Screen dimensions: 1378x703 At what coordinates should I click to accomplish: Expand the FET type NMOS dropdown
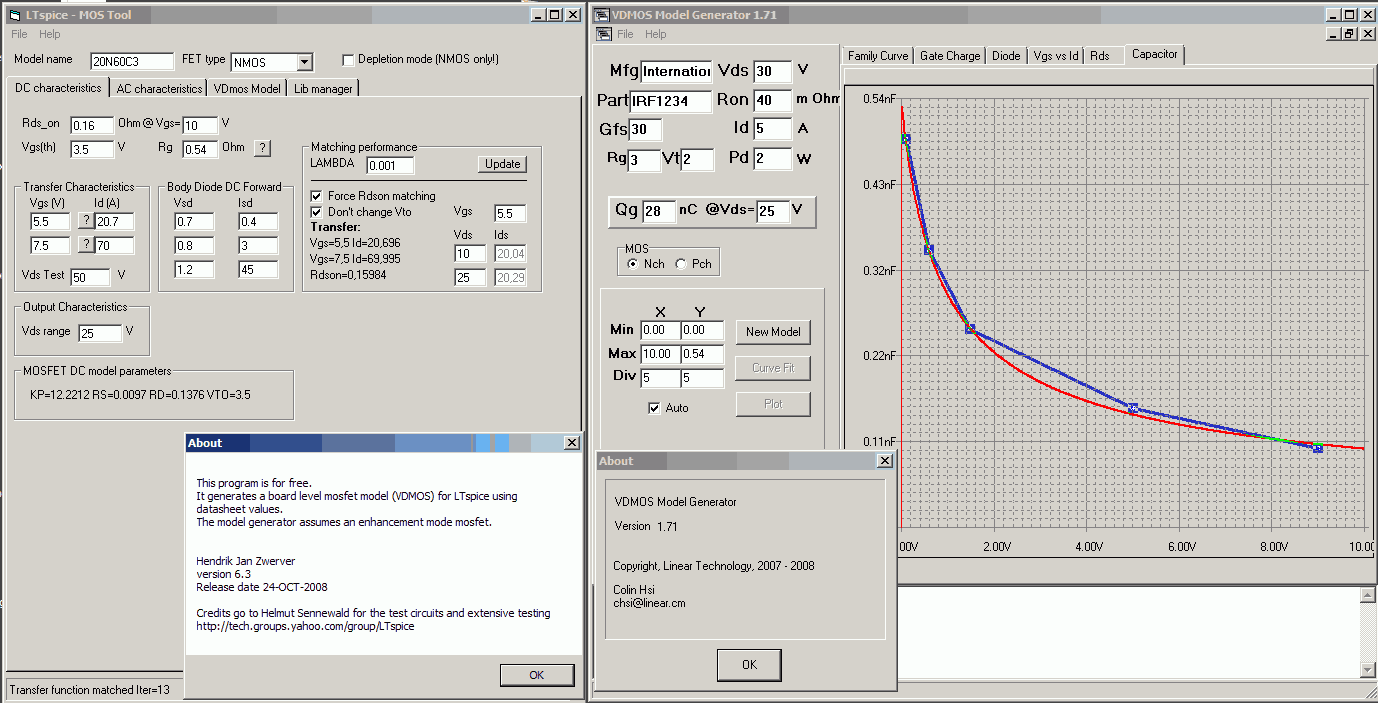[304, 62]
